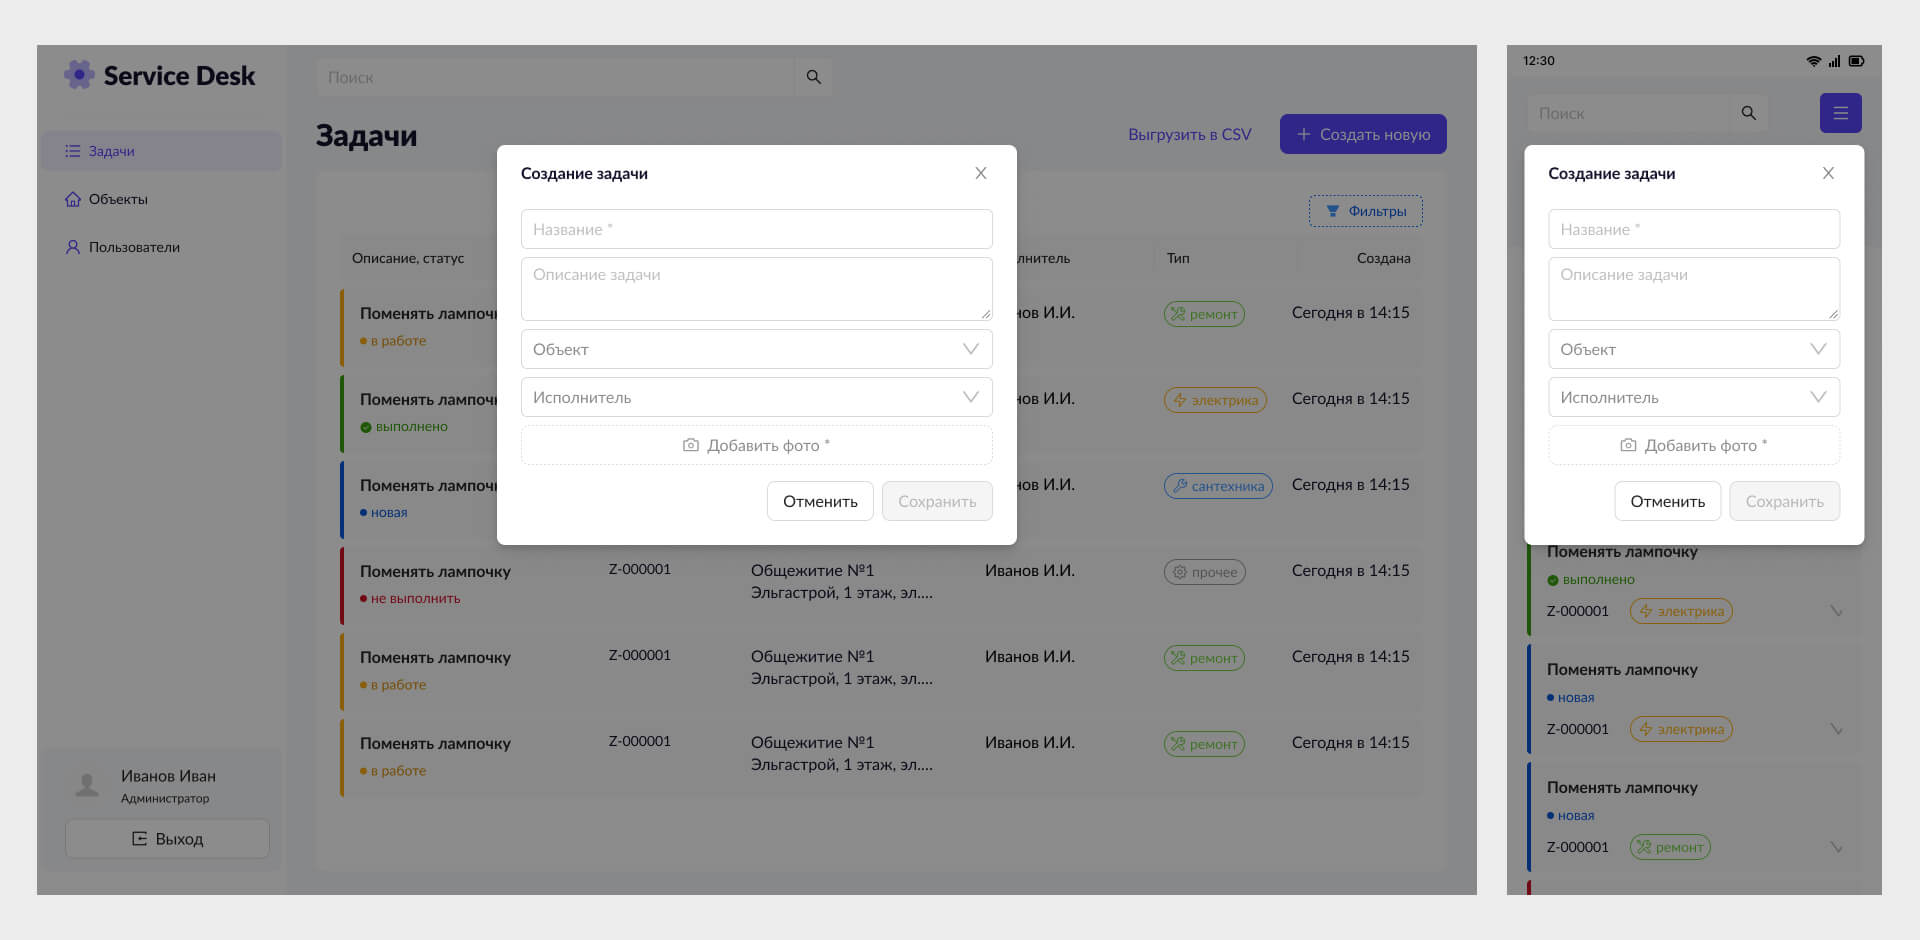Expand the Исполнитель dropdown in mobile dialog
The image size is (1920, 940).
1694,397
